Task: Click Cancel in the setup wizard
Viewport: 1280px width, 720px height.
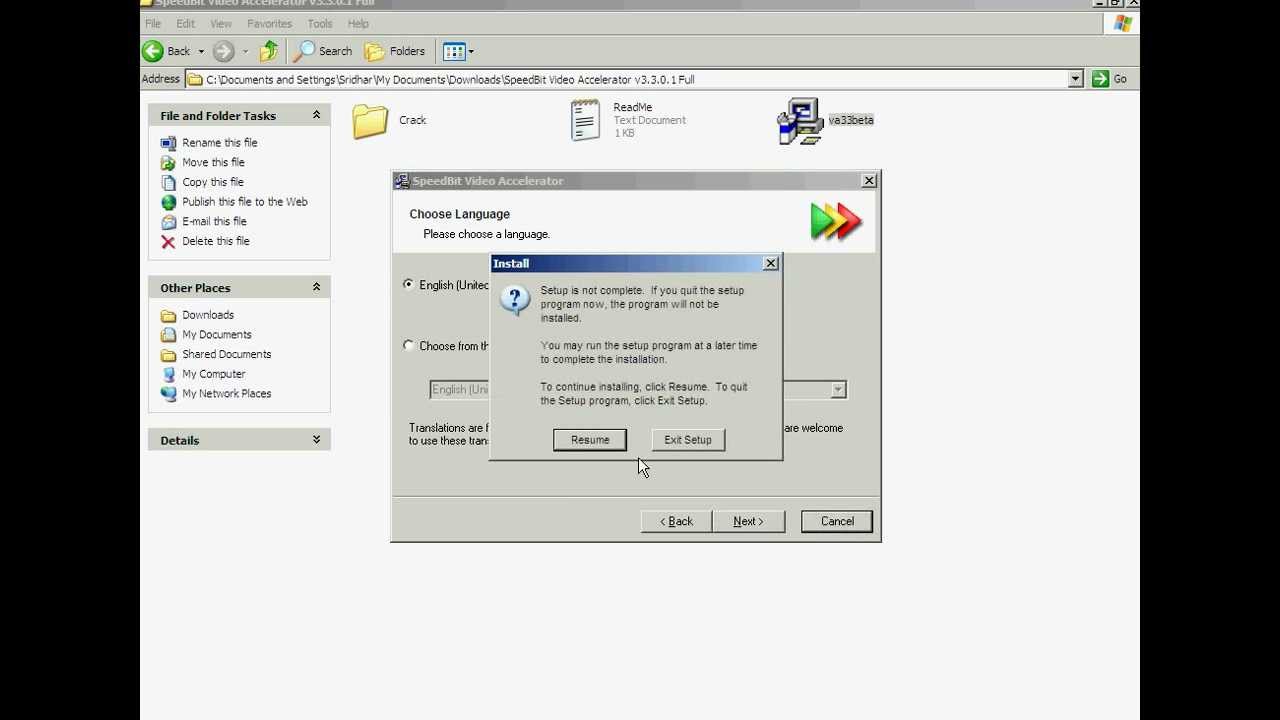Action: (x=837, y=521)
